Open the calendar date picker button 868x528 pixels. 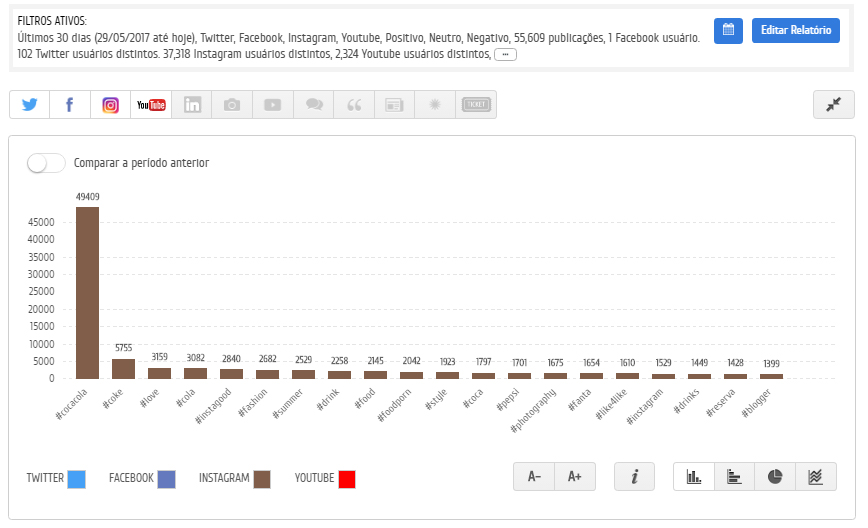[728, 30]
